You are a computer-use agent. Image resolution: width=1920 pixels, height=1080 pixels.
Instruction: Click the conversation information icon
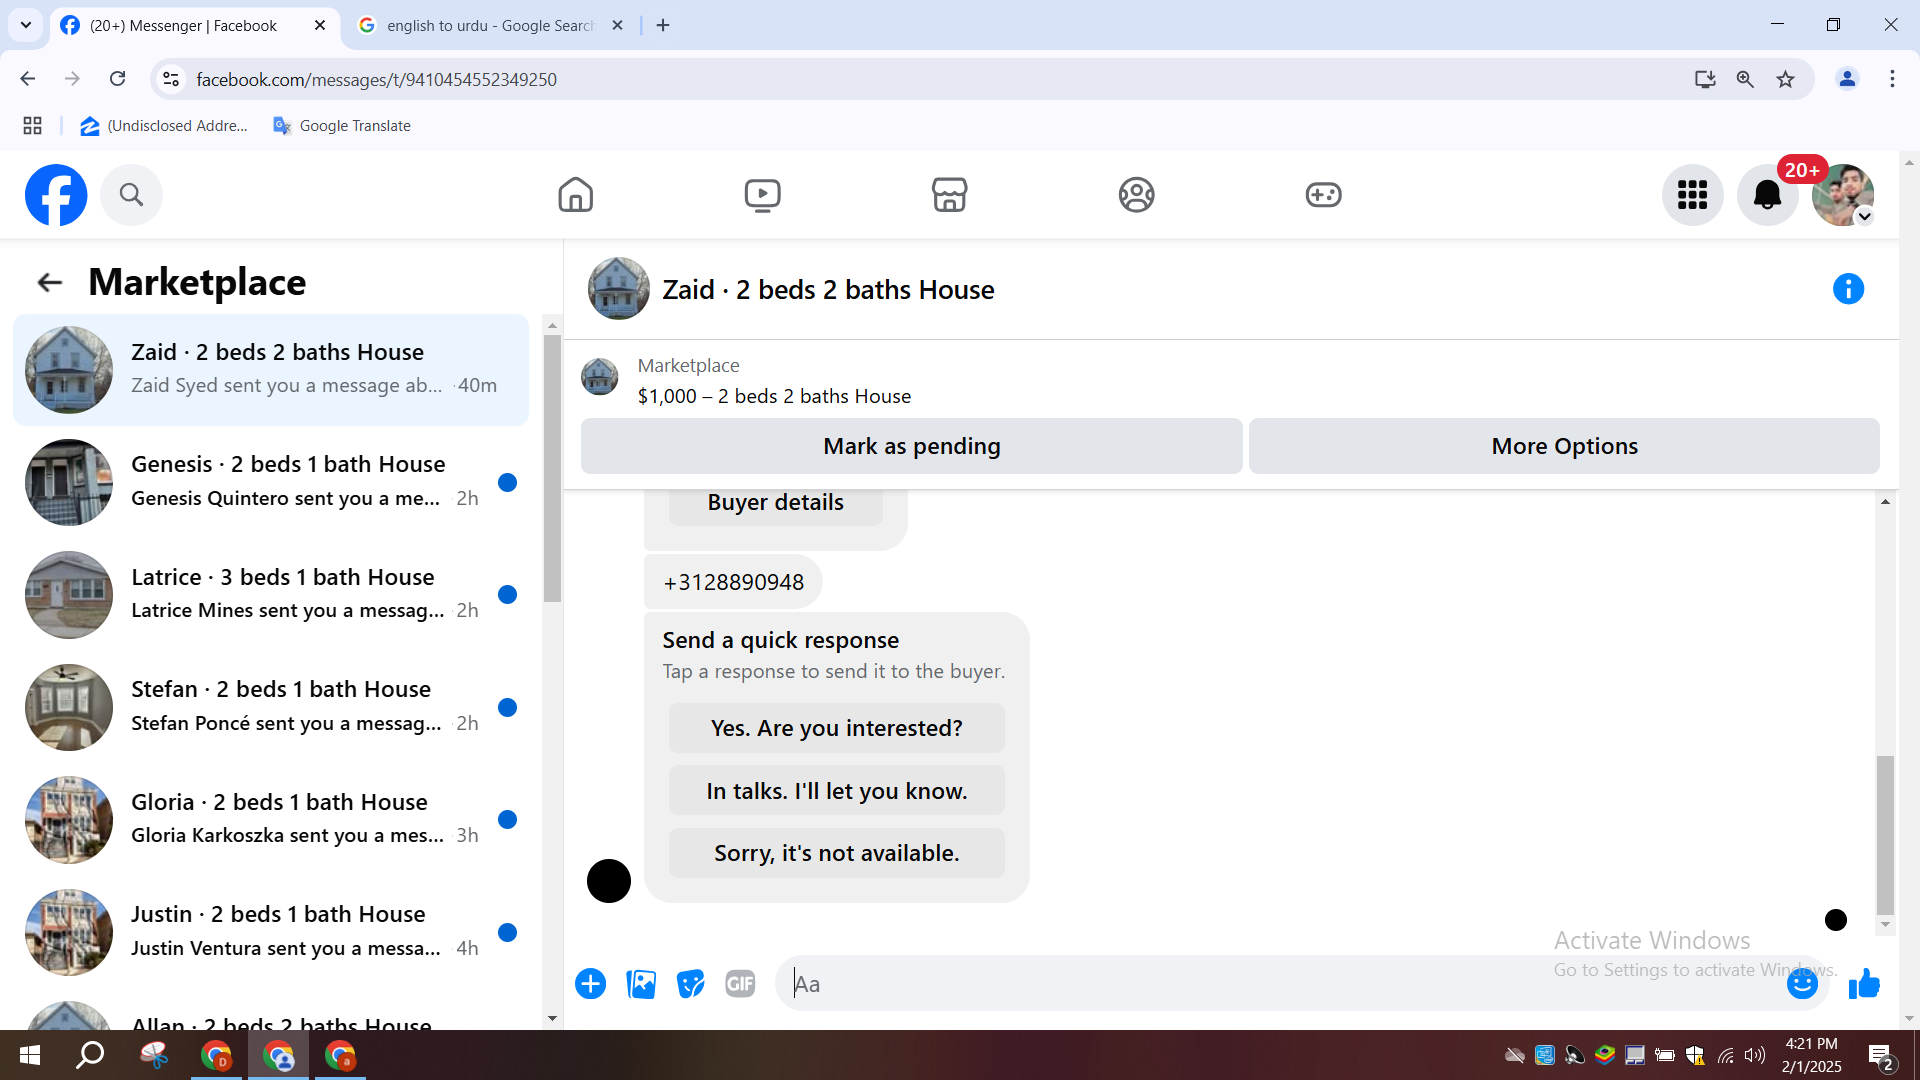coord(1848,289)
